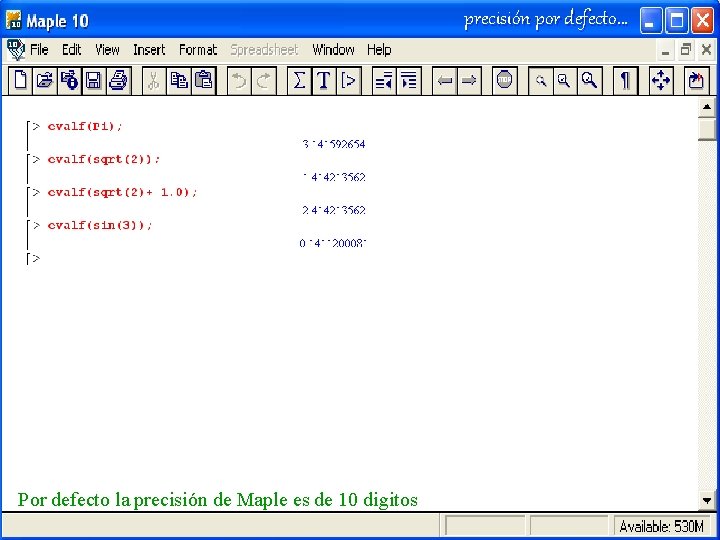Click the output value 0.1411200081
720x540 pixels.
[x=332, y=243]
